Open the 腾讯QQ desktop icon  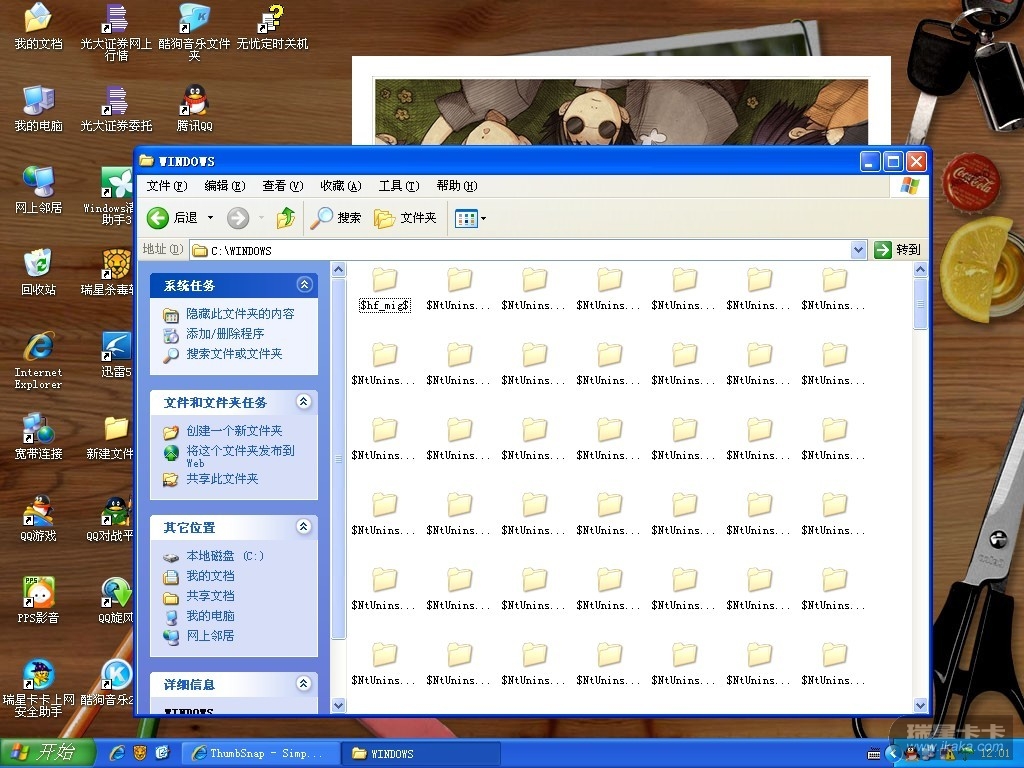point(195,106)
